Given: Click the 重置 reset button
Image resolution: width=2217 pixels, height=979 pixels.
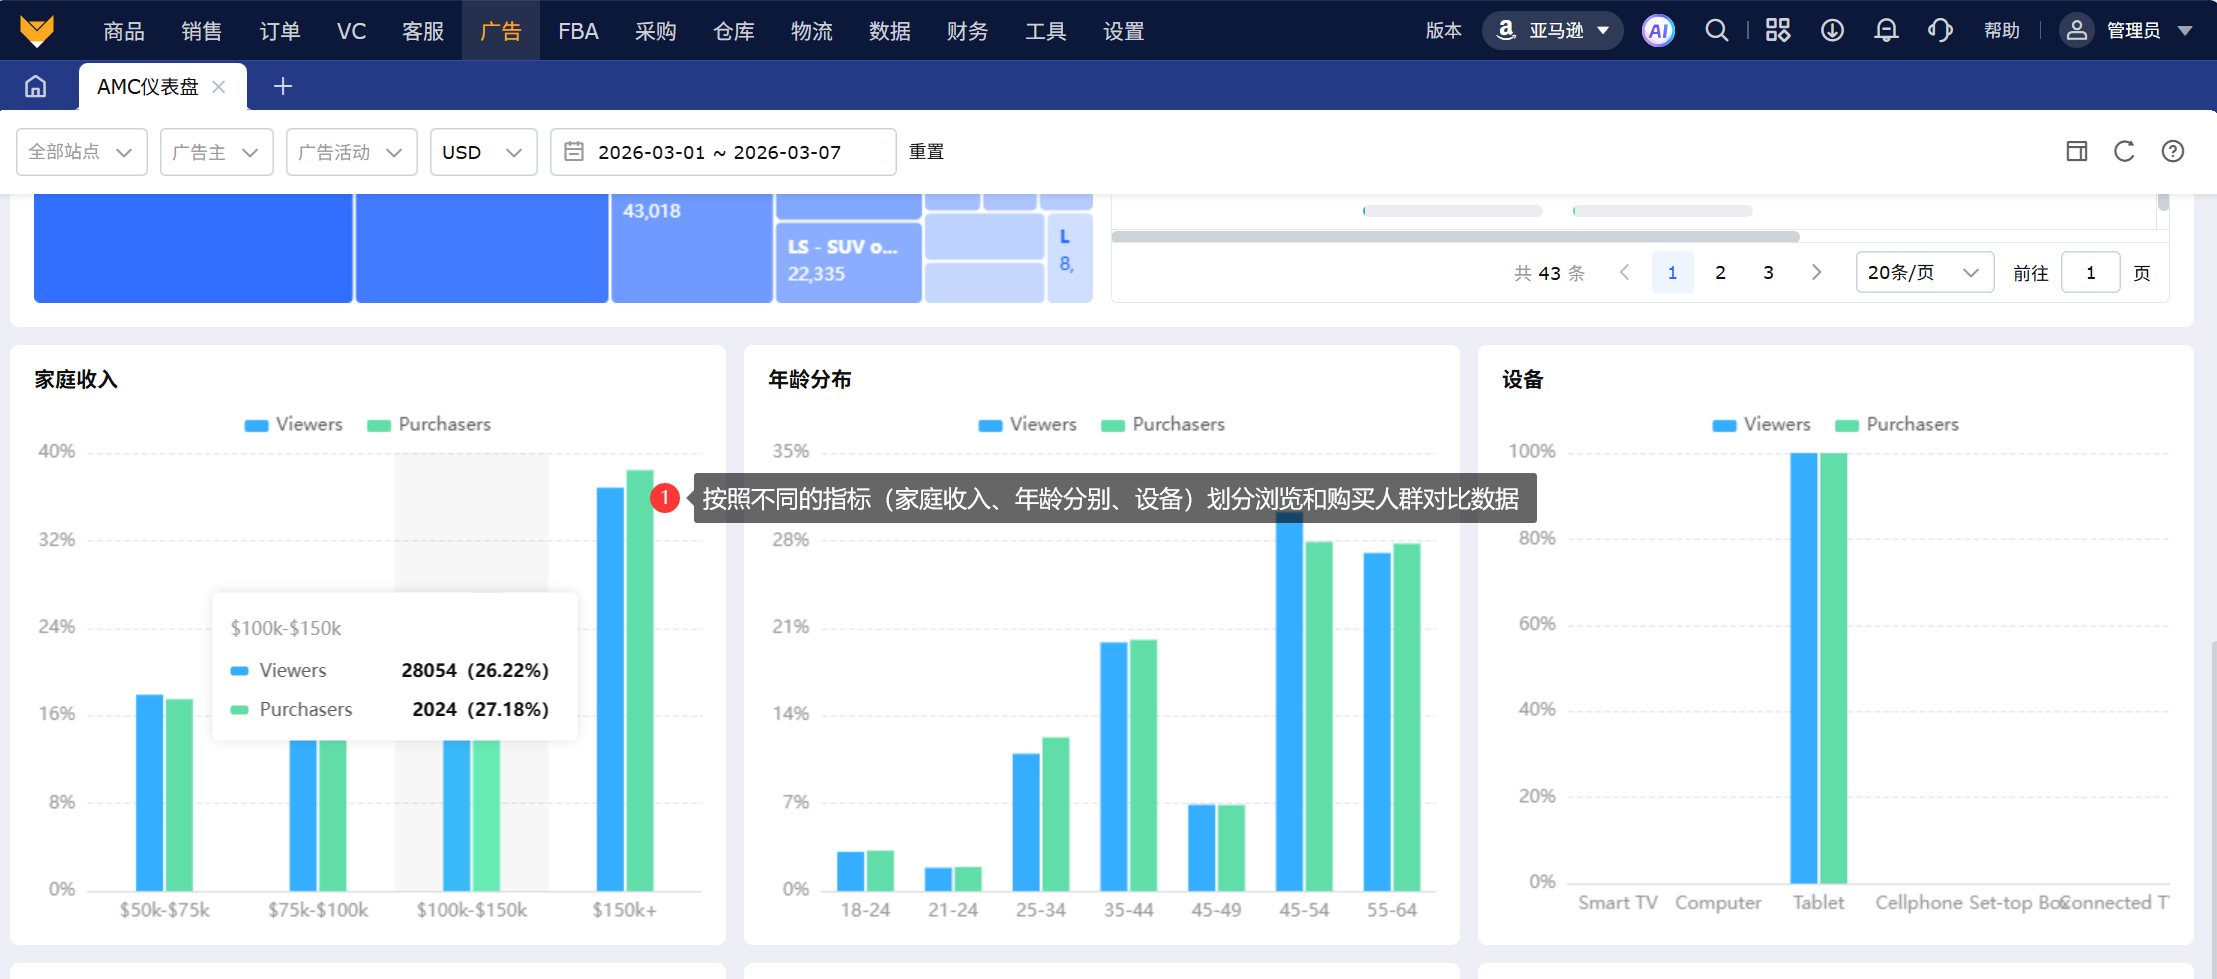Looking at the screenshot, I should (926, 152).
